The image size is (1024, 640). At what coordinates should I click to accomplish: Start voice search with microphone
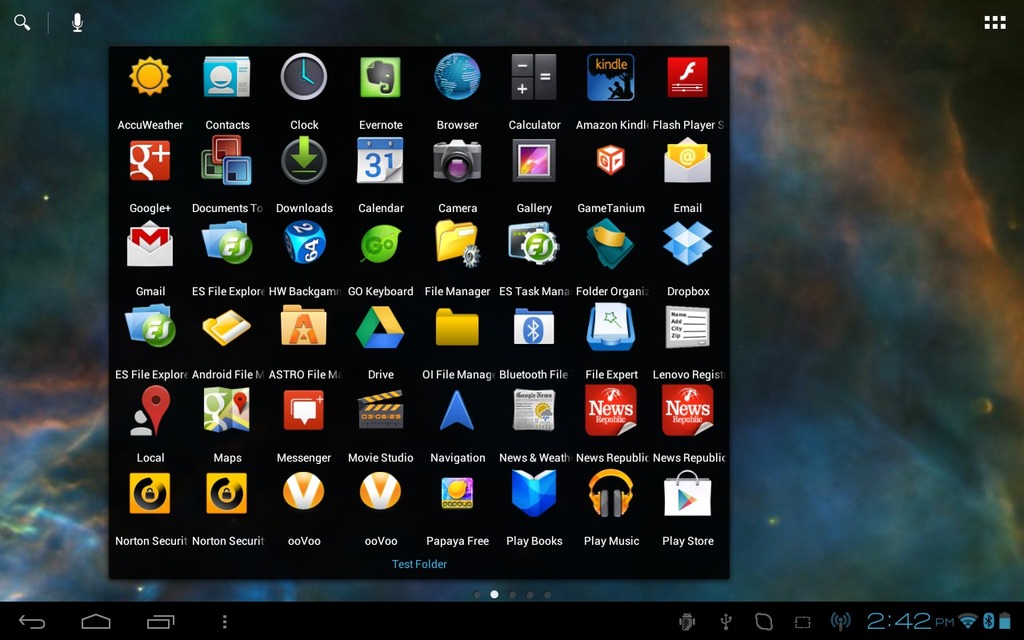pyautogui.click(x=77, y=23)
